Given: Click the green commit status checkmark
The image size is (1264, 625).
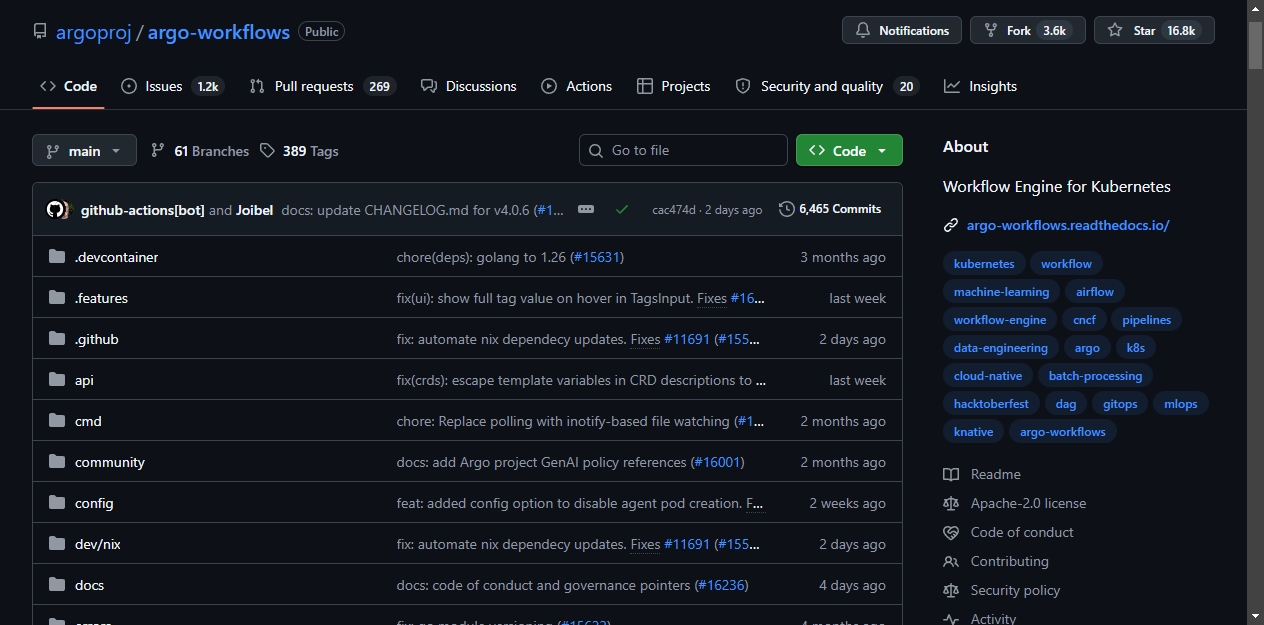Looking at the screenshot, I should point(622,210).
